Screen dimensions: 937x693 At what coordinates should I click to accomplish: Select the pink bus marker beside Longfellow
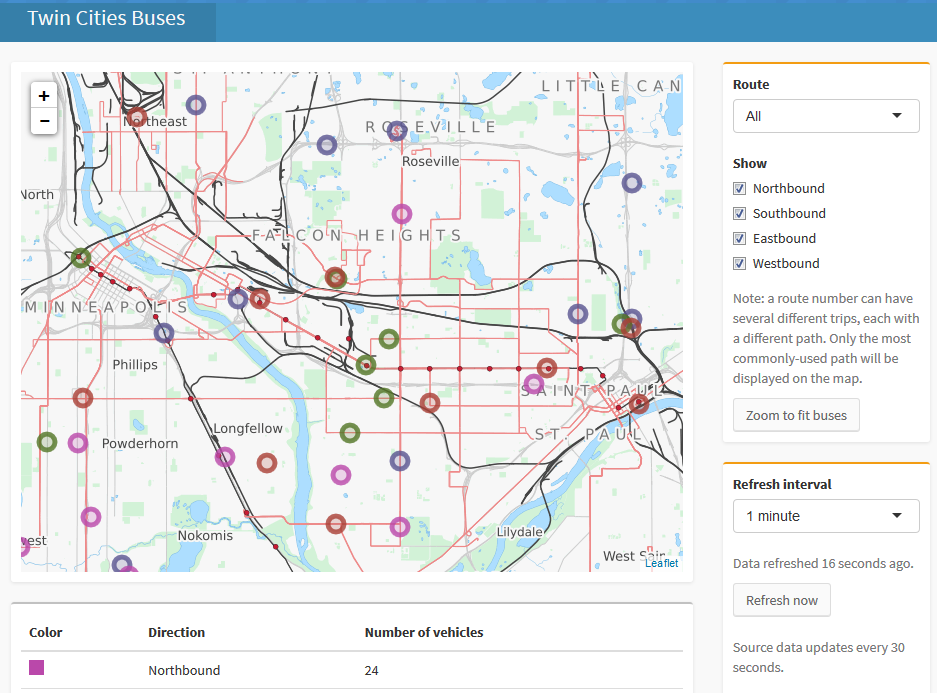(225, 457)
